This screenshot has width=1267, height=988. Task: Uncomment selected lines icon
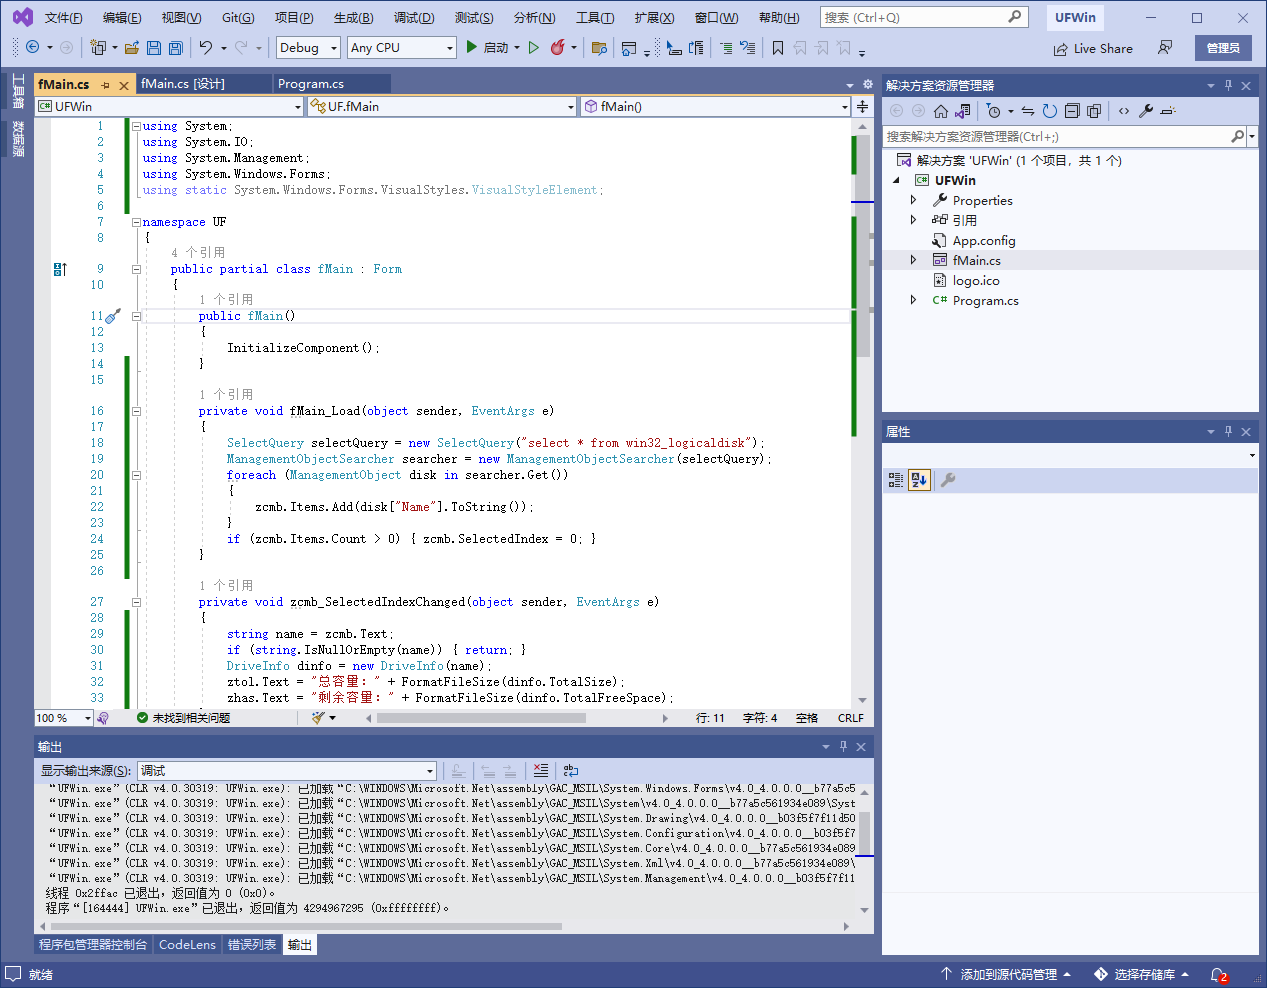pyautogui.click(x=747, y=47)
